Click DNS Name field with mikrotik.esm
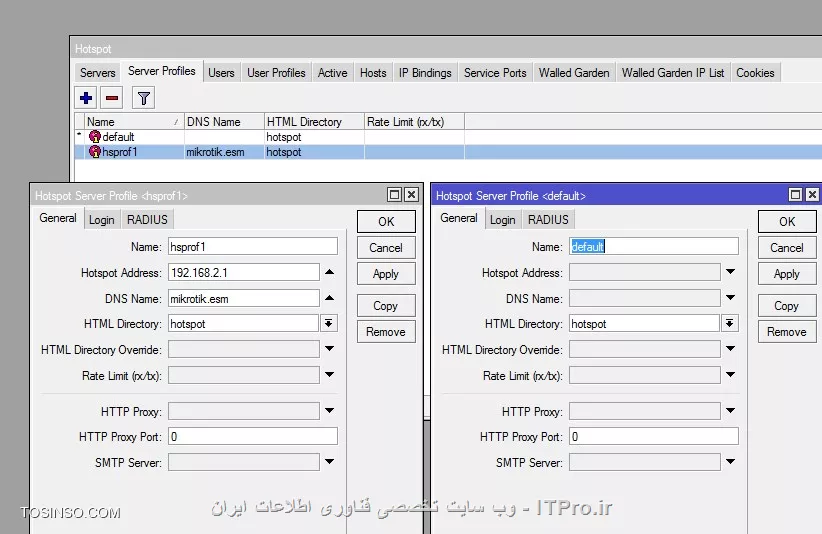Image resolution: width=822 pixels, height=534 pixels. tap(244, 299)
